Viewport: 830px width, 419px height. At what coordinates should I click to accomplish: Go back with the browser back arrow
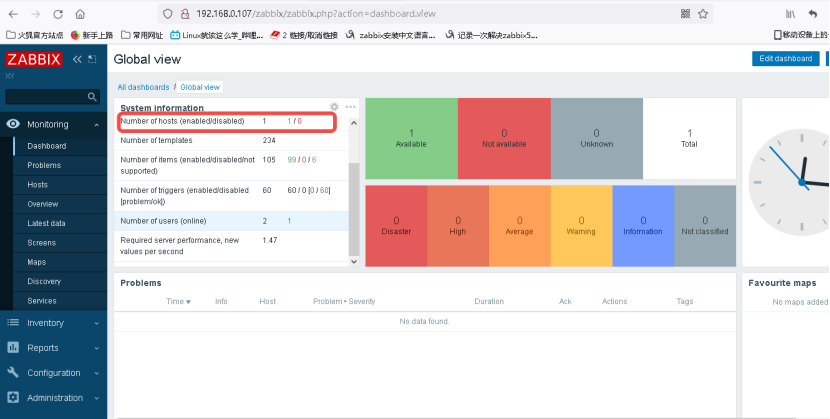pyautogui.click(x=13, y=14)
